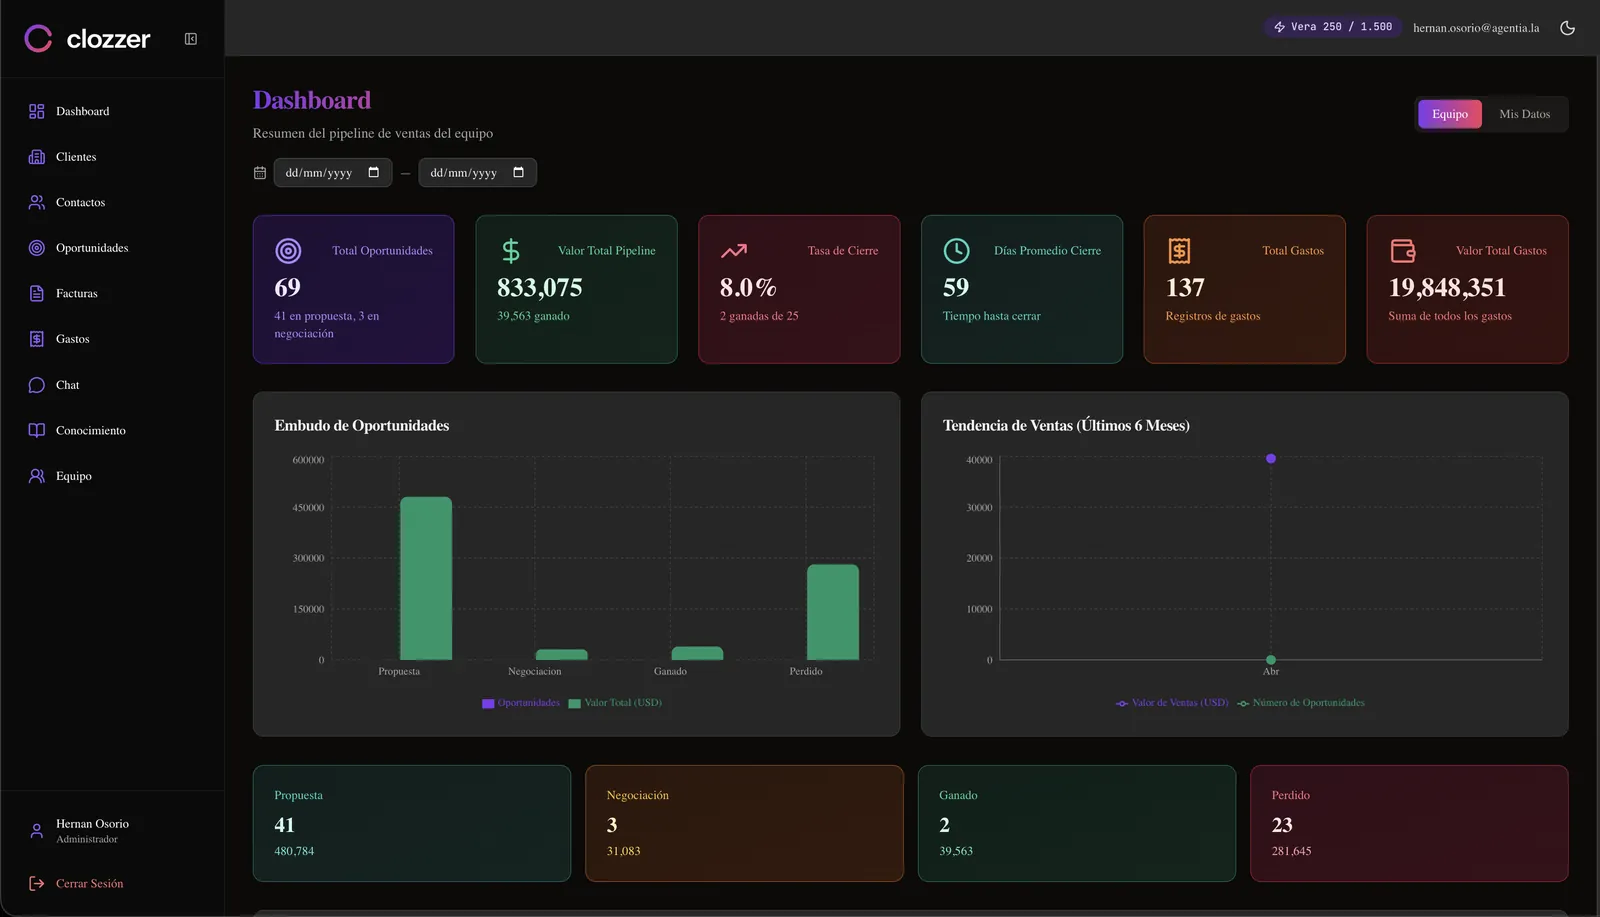Click the Equipo people icon in sidebar
This screenshot has width=1600, height=917.
pyautogui.click(x=37, y=476)
